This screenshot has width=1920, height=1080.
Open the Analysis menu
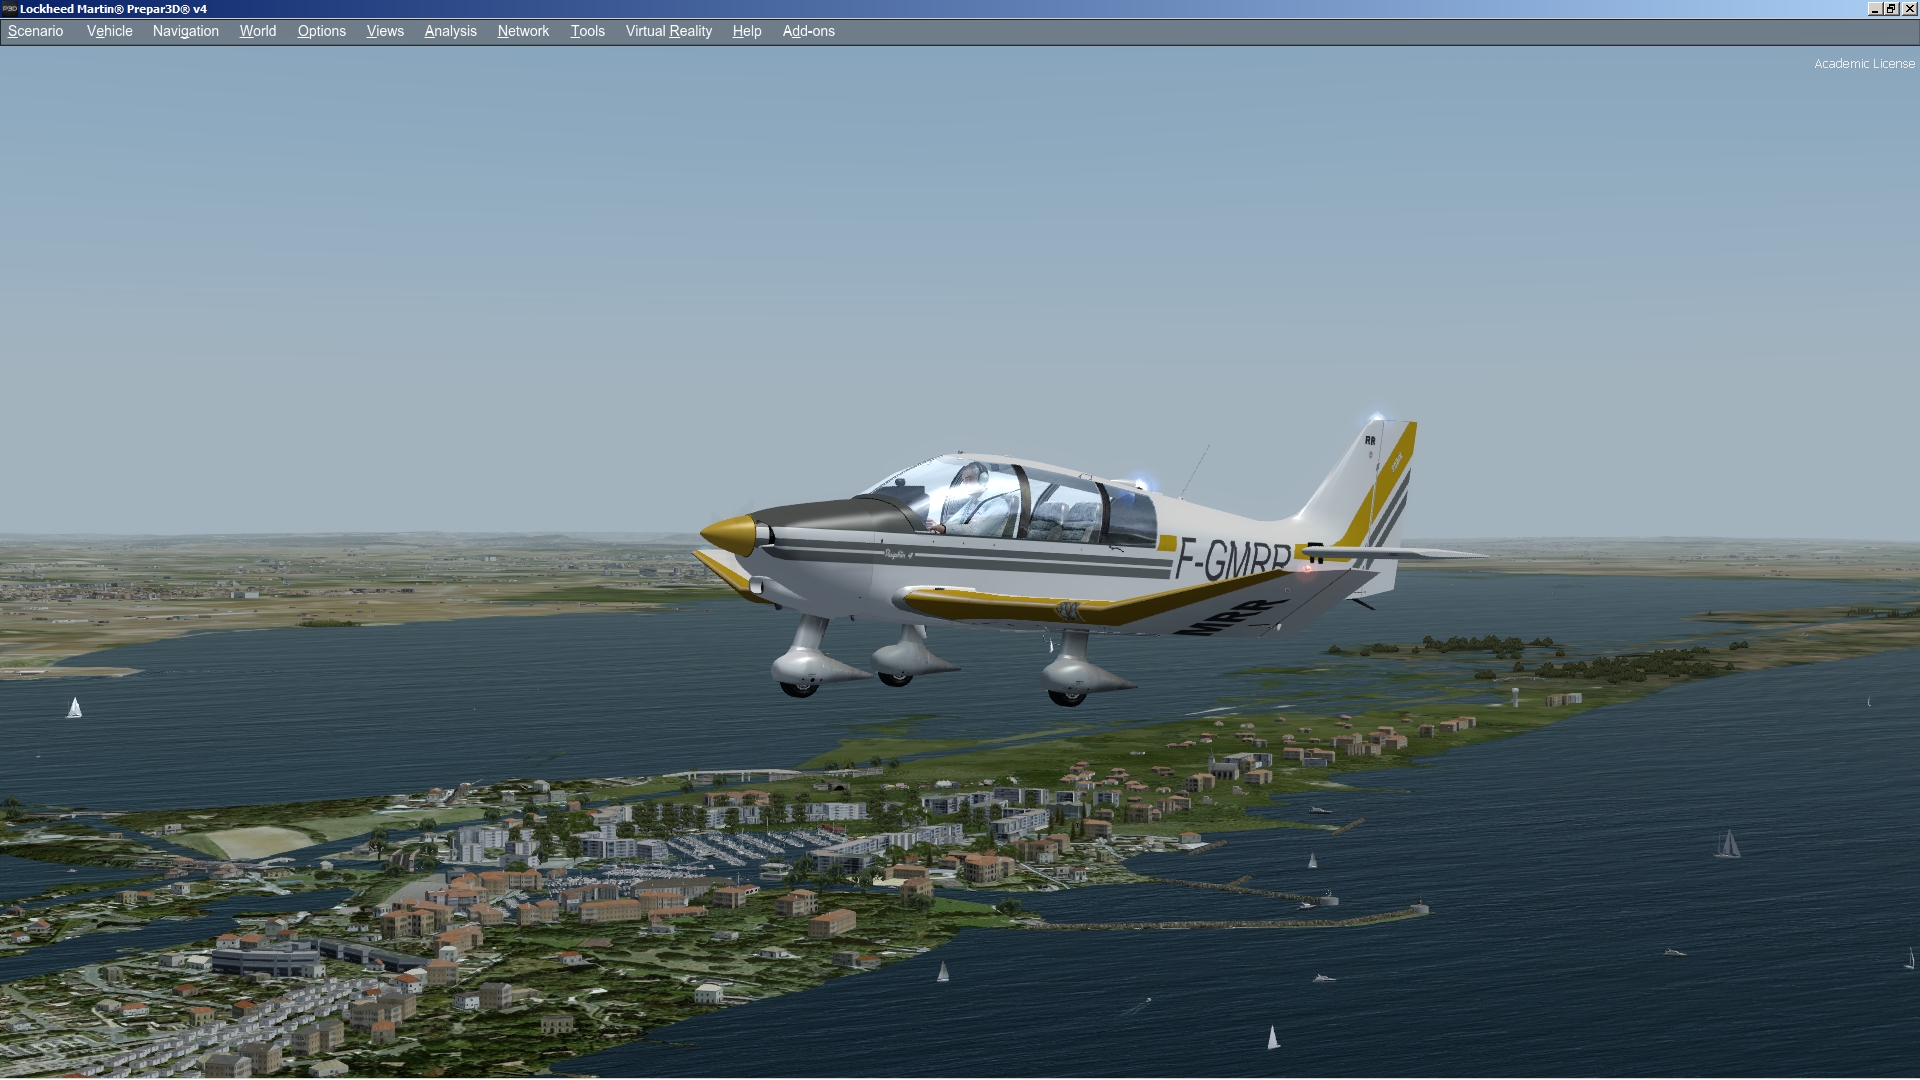point(451,31)
